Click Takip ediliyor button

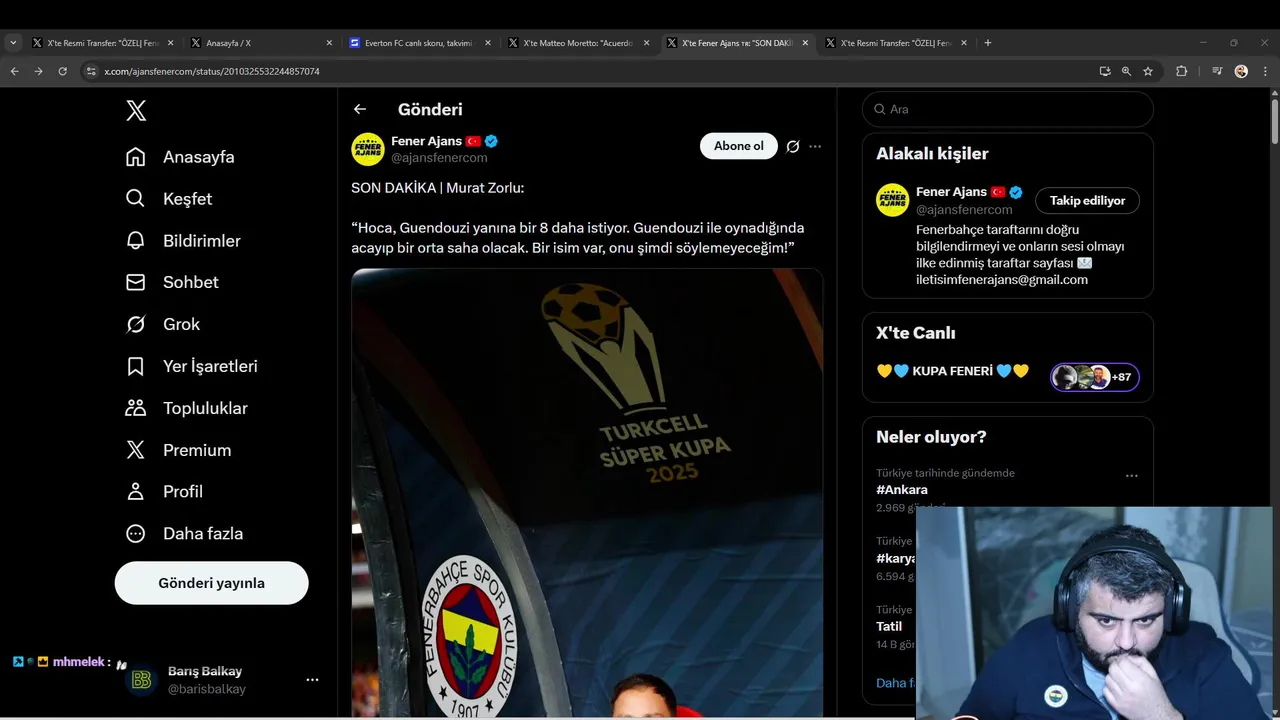click(1087, 200)
